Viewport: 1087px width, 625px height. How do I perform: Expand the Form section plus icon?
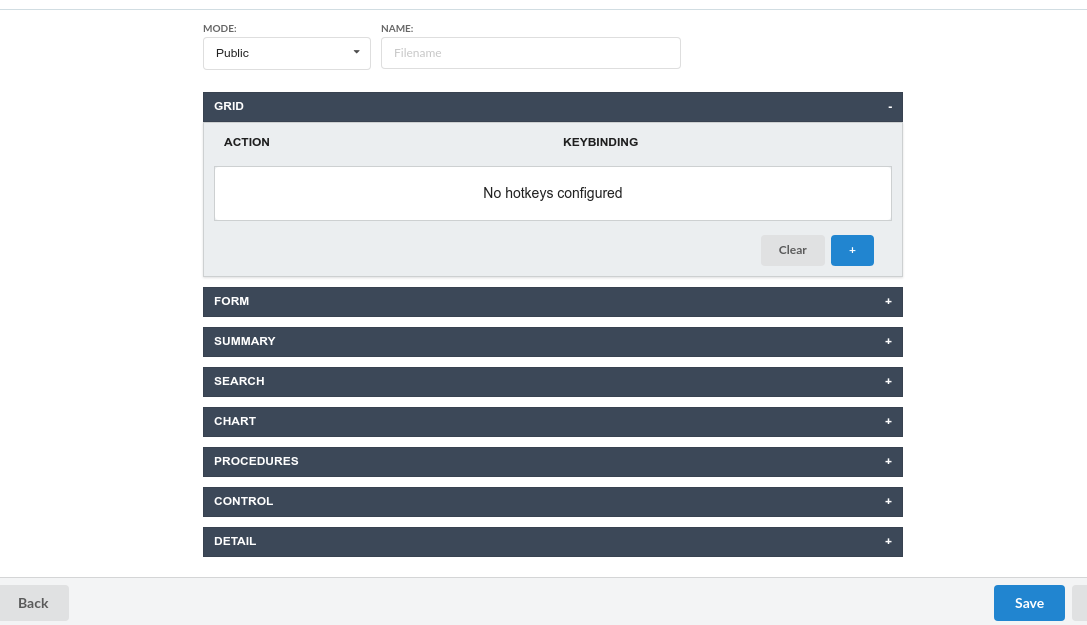point(888,302)
